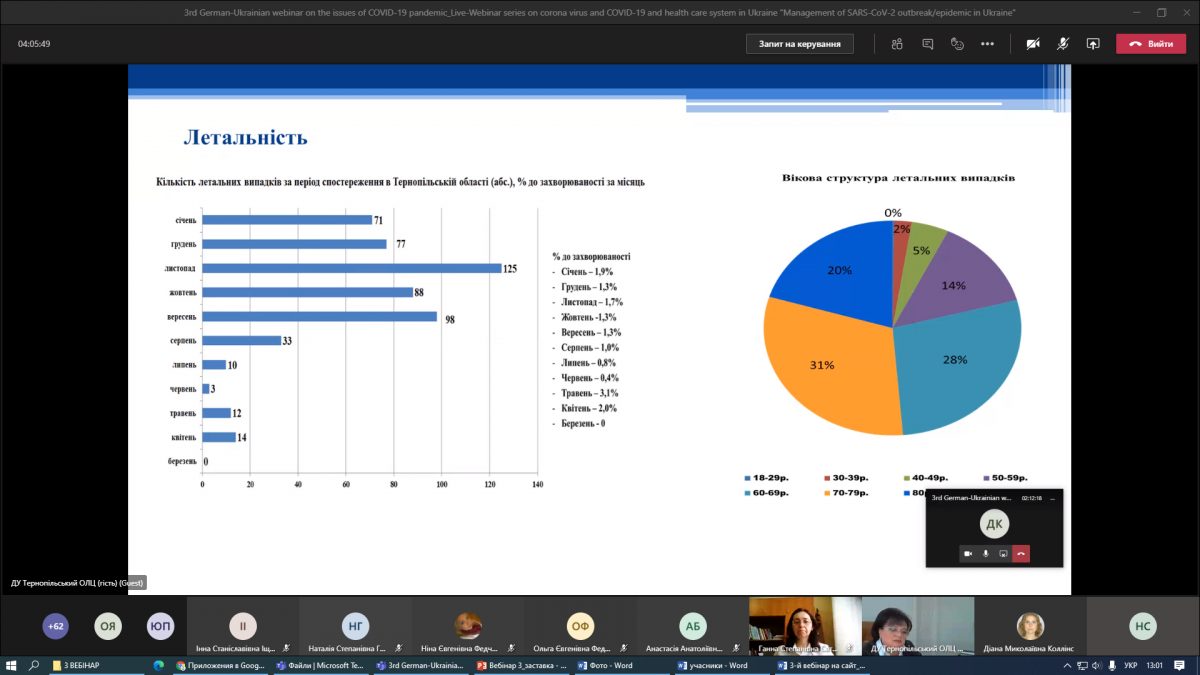Open Microsoft Edge from the taskbar
Screen dimensions: 1200x675
click(x=158, y=665)
